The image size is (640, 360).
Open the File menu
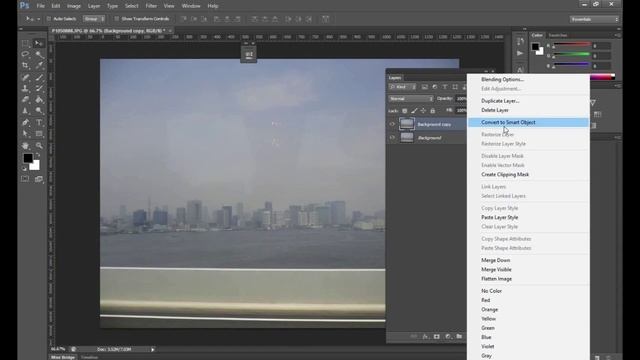pos(40,6)
